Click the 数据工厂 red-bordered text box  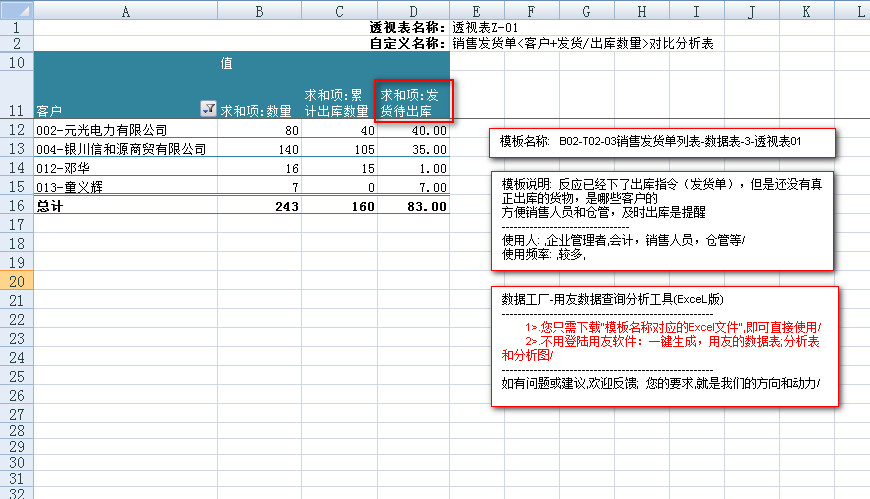tap(664, 346)
